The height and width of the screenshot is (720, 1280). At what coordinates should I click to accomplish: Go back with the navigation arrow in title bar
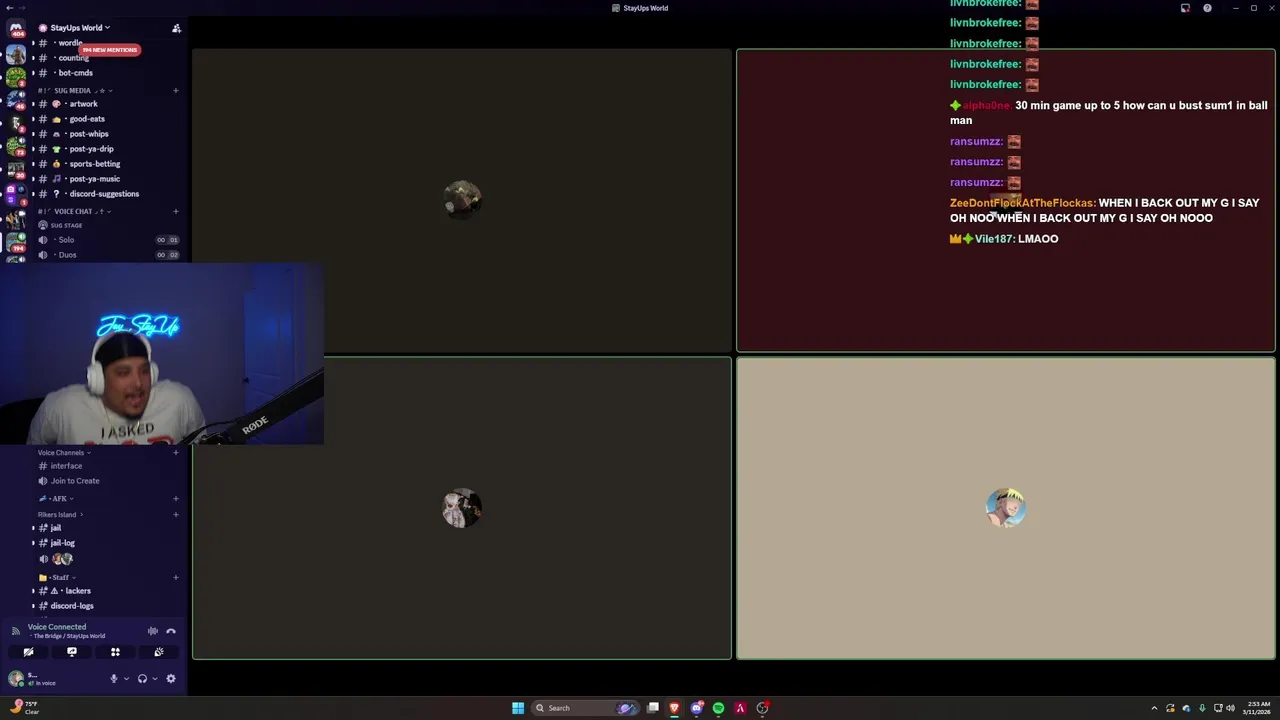point(9,8)
